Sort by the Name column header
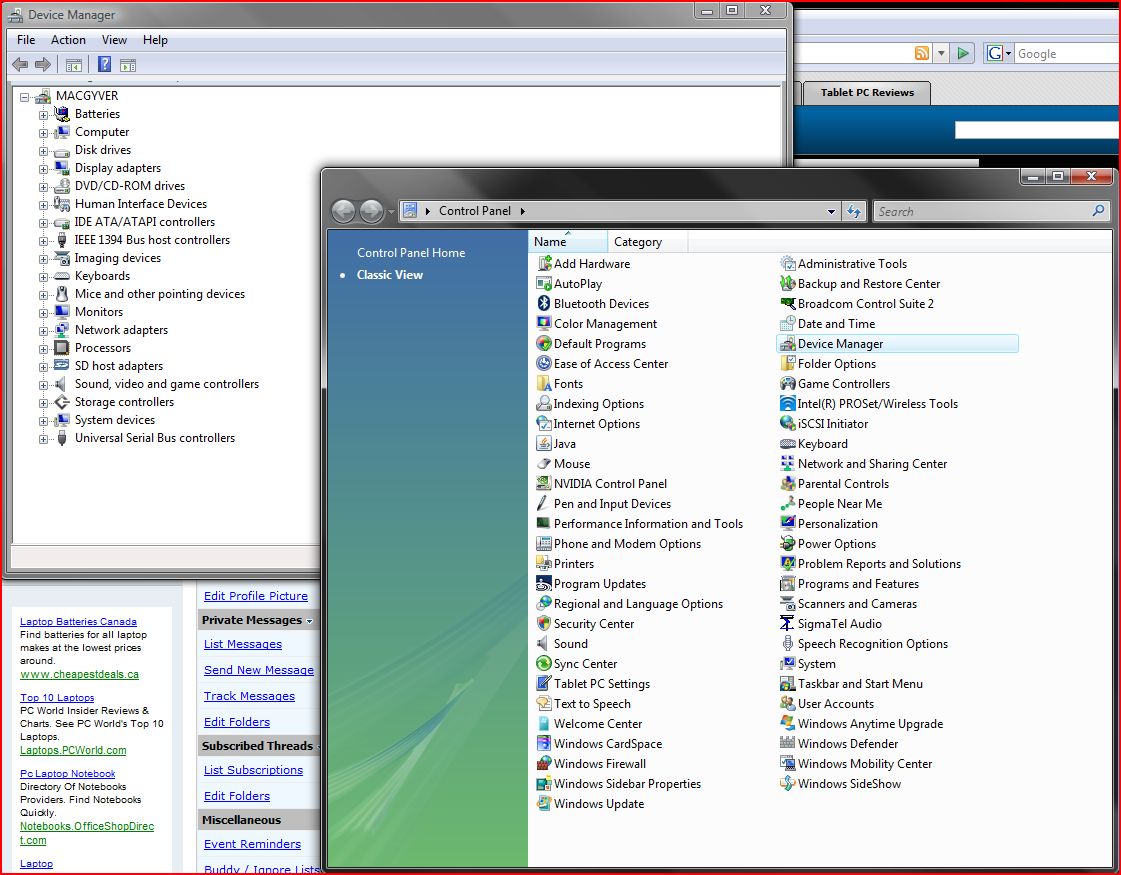The height and width of the screenshot is (875, 1121). [568, 242]
